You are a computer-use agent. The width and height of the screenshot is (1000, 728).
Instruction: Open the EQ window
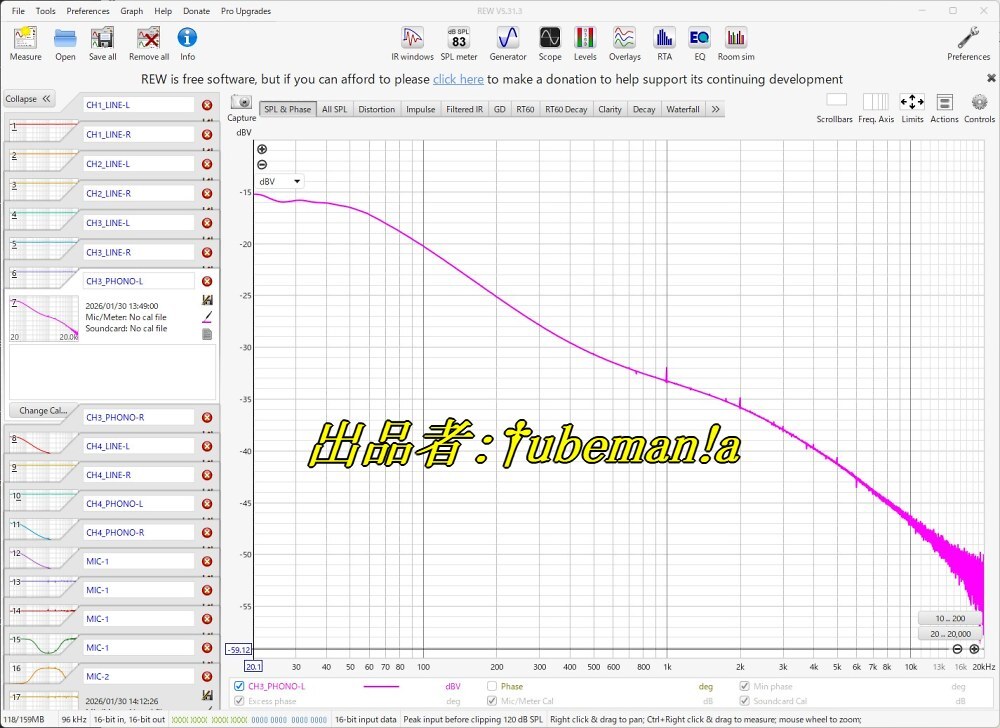700,43
